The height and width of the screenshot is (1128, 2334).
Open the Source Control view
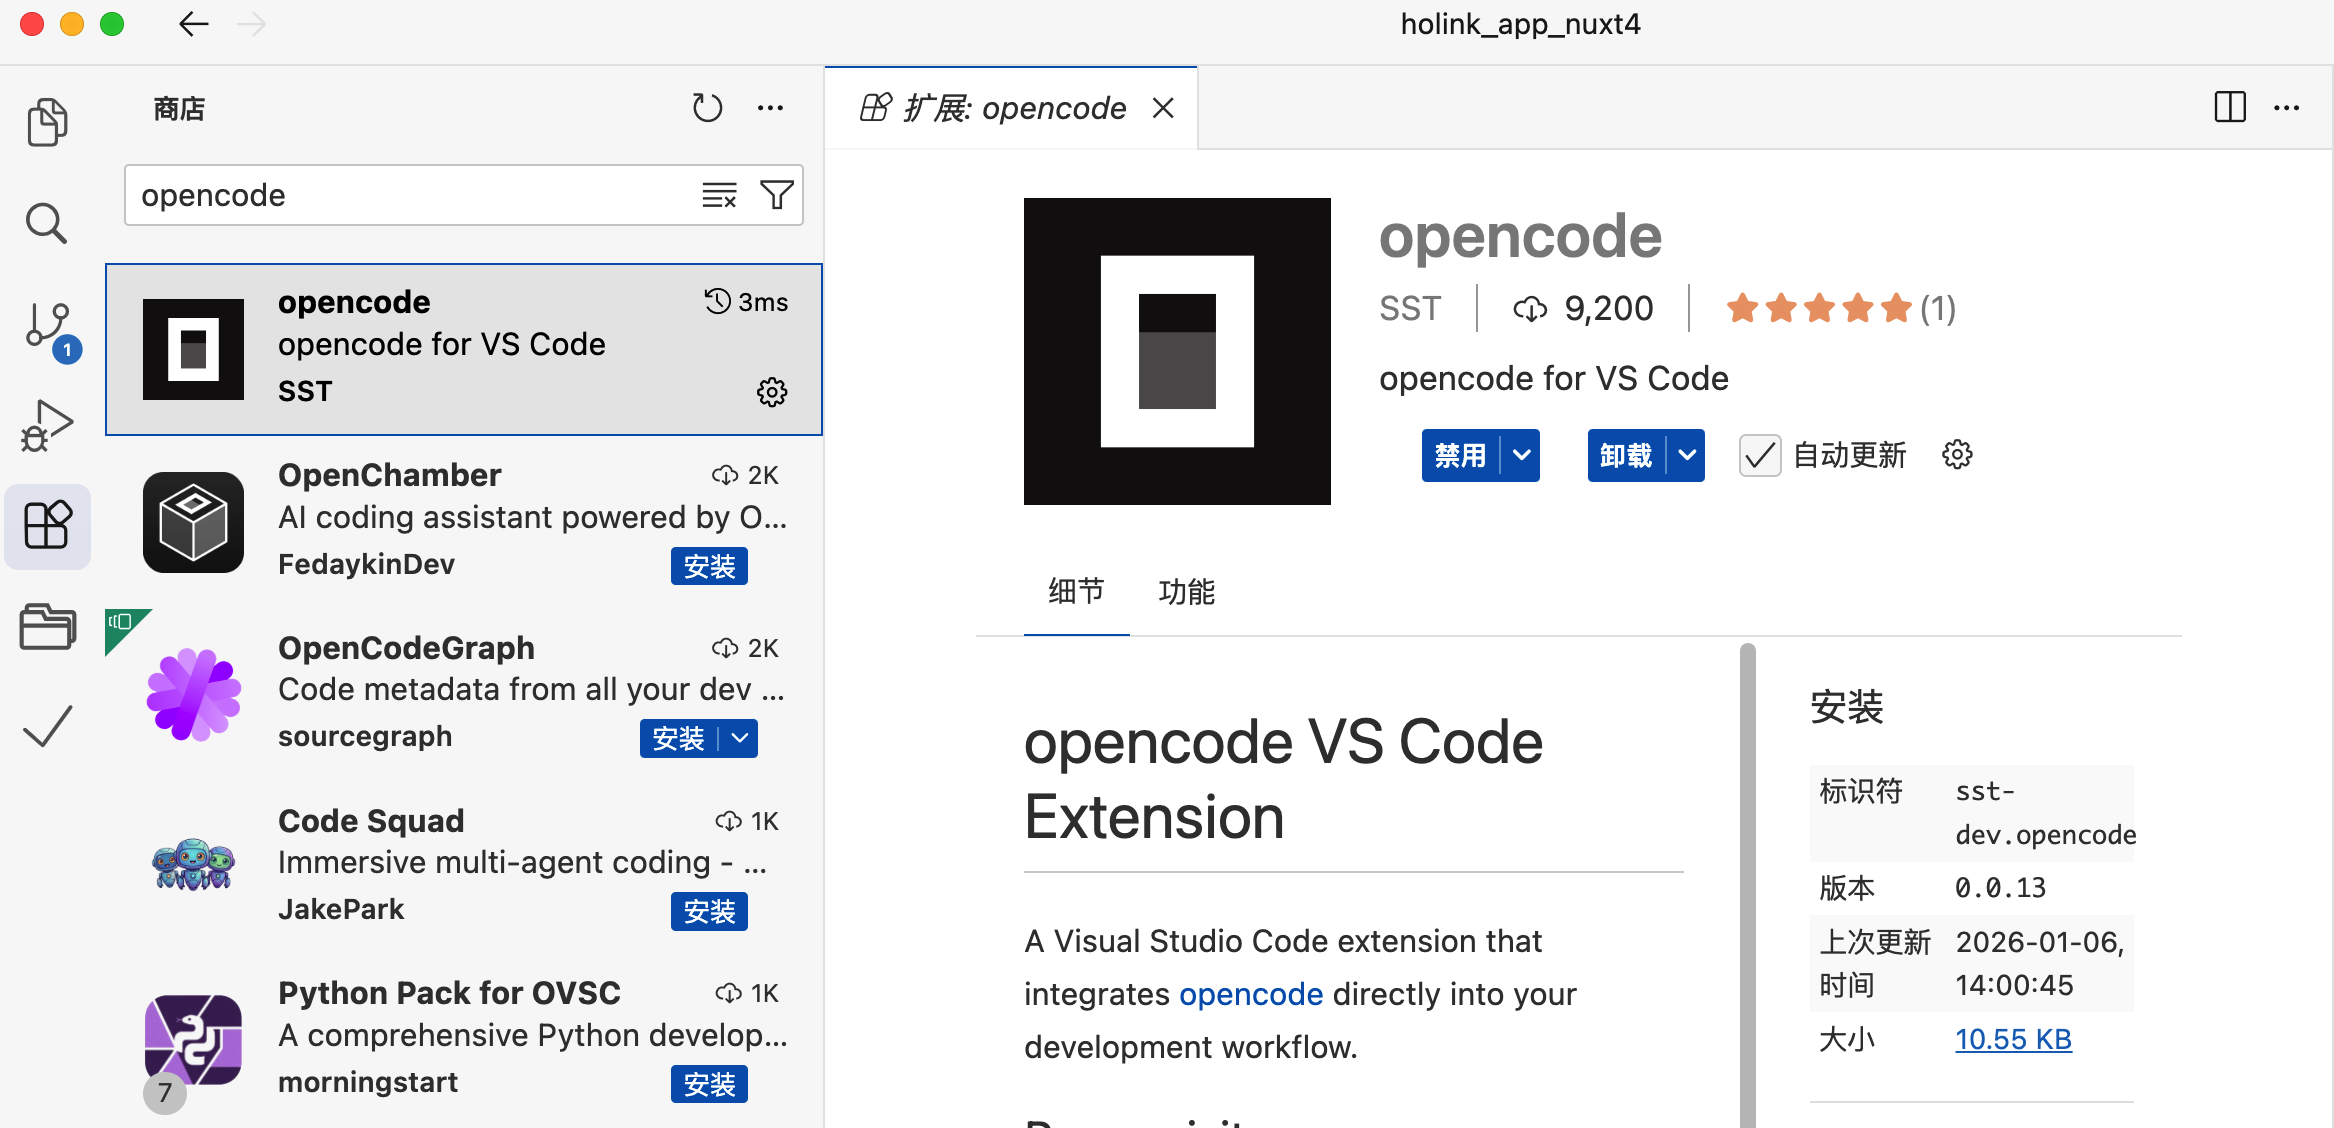click(x=47, y=324)
